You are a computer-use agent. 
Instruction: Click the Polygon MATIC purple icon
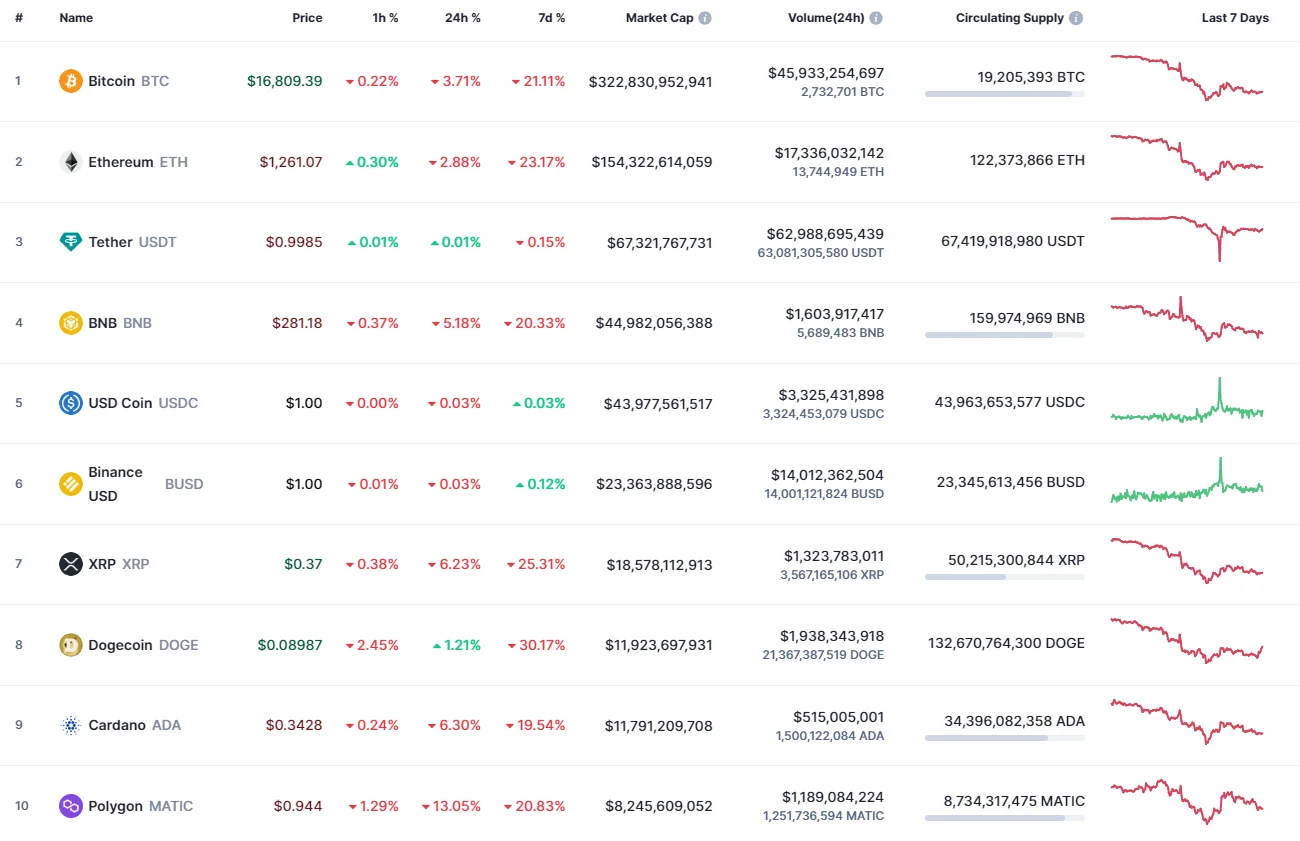[x=69, y=805]
